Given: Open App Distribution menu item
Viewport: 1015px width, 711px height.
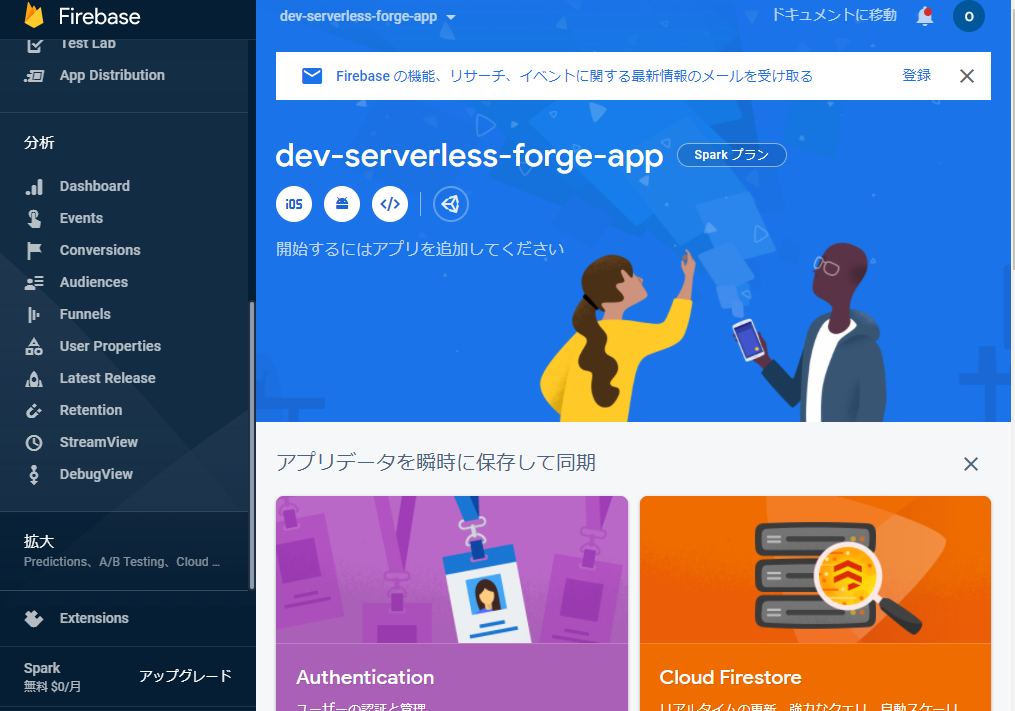Looking at the screenshot, I should coord(112,75).
